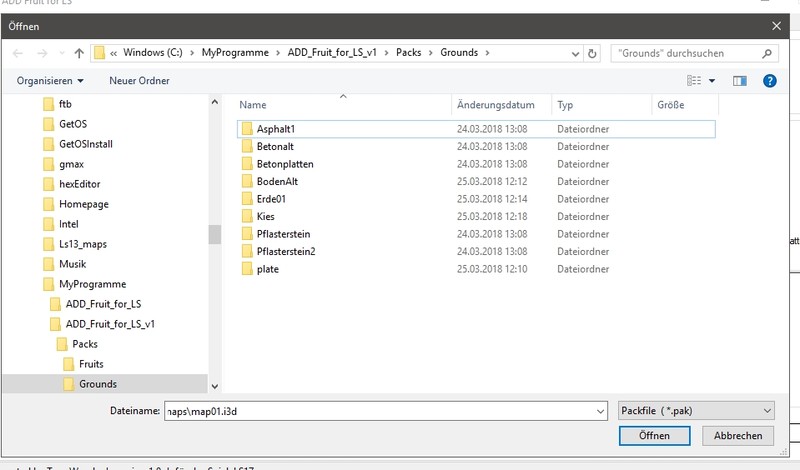Click the Up one level arrow icon
The image size is (800, 470).
click(79, 53)
